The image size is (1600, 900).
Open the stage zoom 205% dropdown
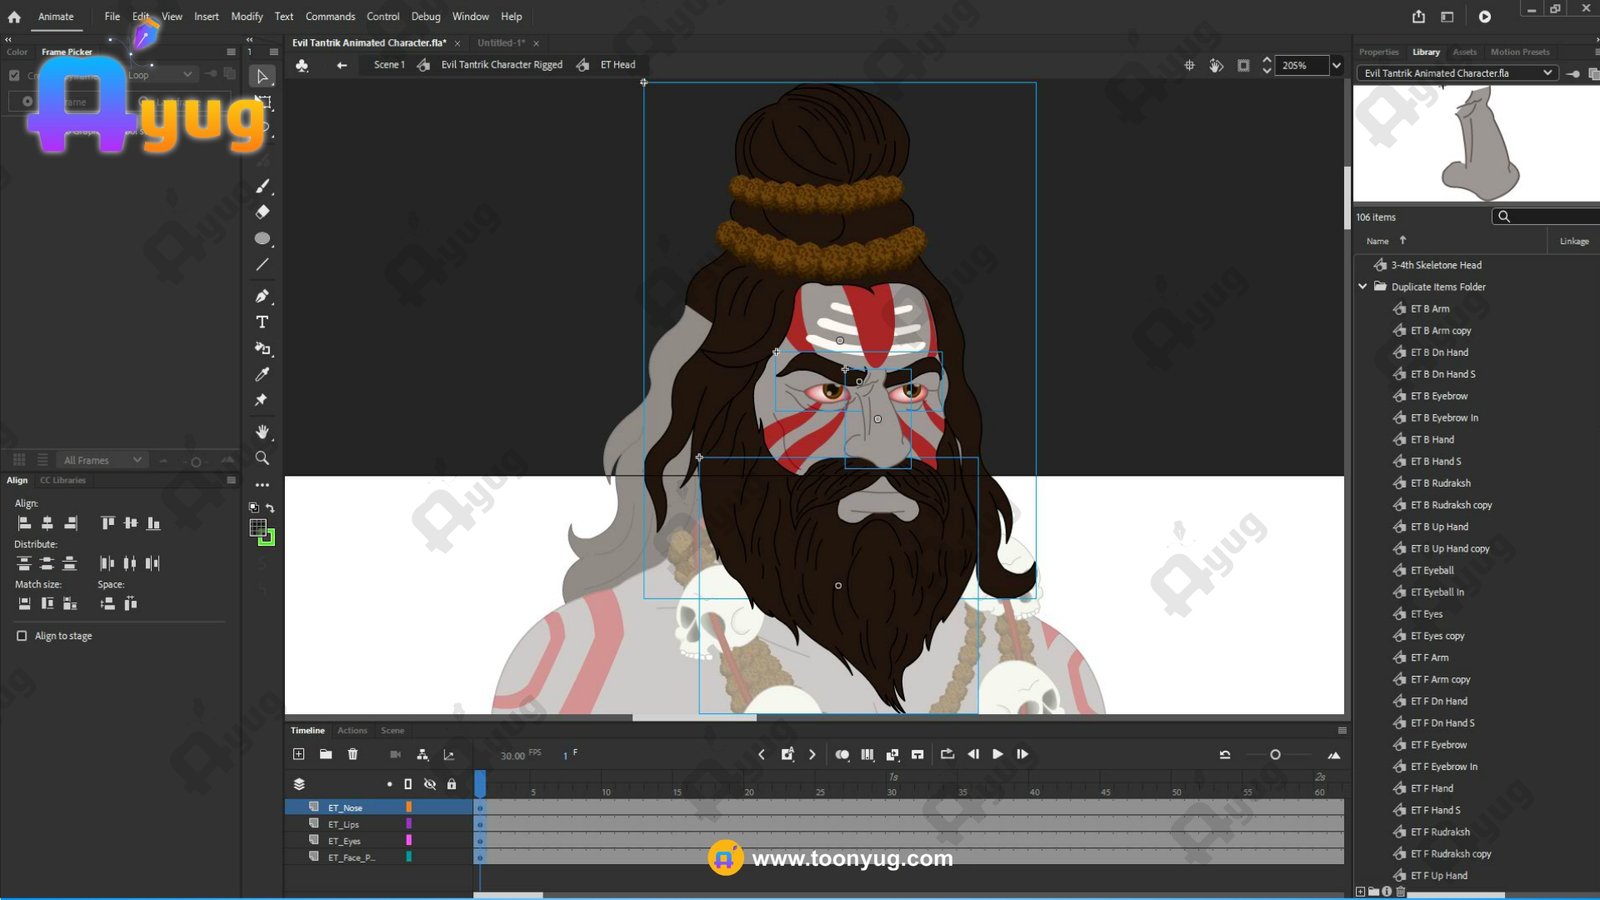pos(1336,65)
